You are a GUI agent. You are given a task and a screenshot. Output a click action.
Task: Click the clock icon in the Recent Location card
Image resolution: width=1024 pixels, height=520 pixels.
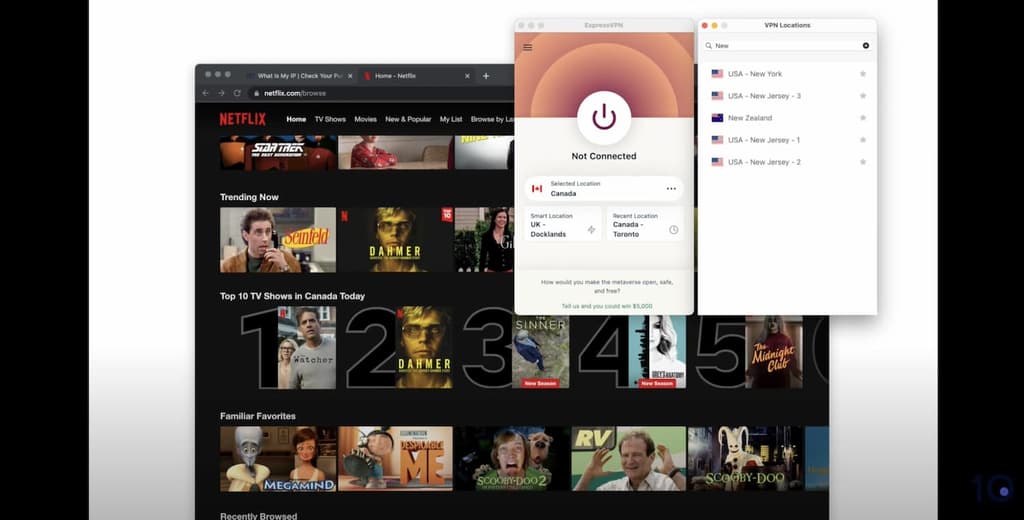click(x=674, y=230)
